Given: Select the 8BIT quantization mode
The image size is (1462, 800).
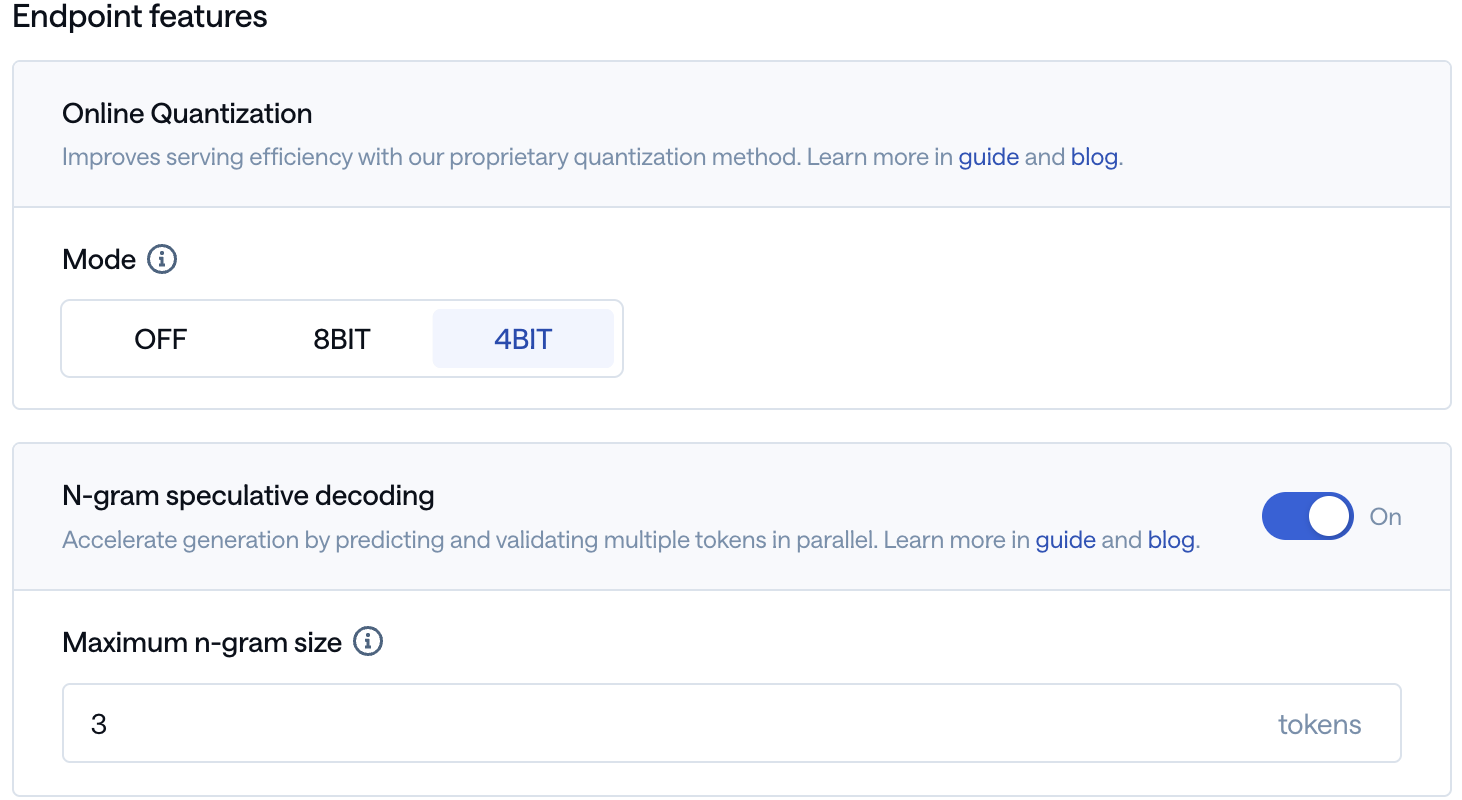Looking at the screenshot, I should [342, 339].
